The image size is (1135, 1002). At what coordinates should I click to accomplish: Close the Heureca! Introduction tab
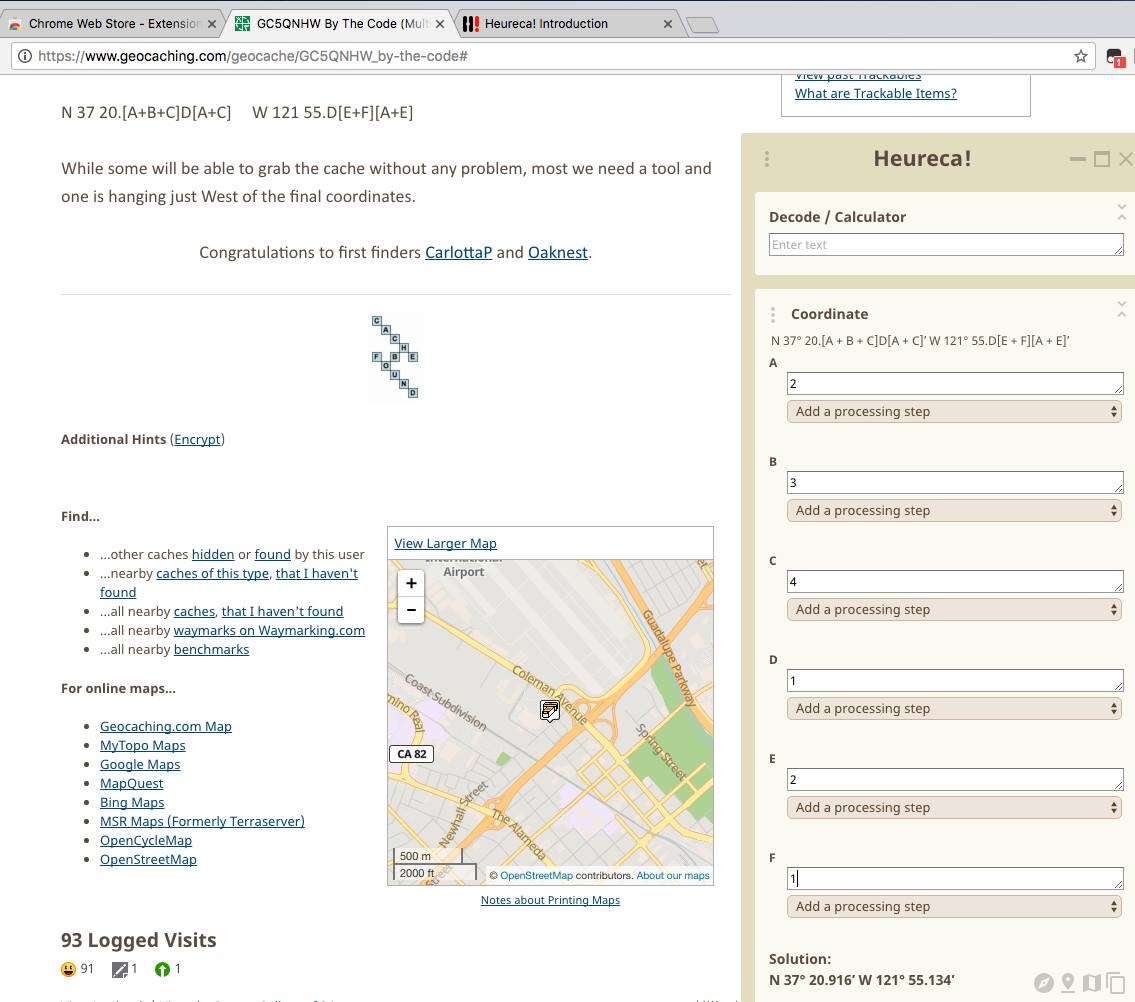pyautogui.click(x=667, y=24)
